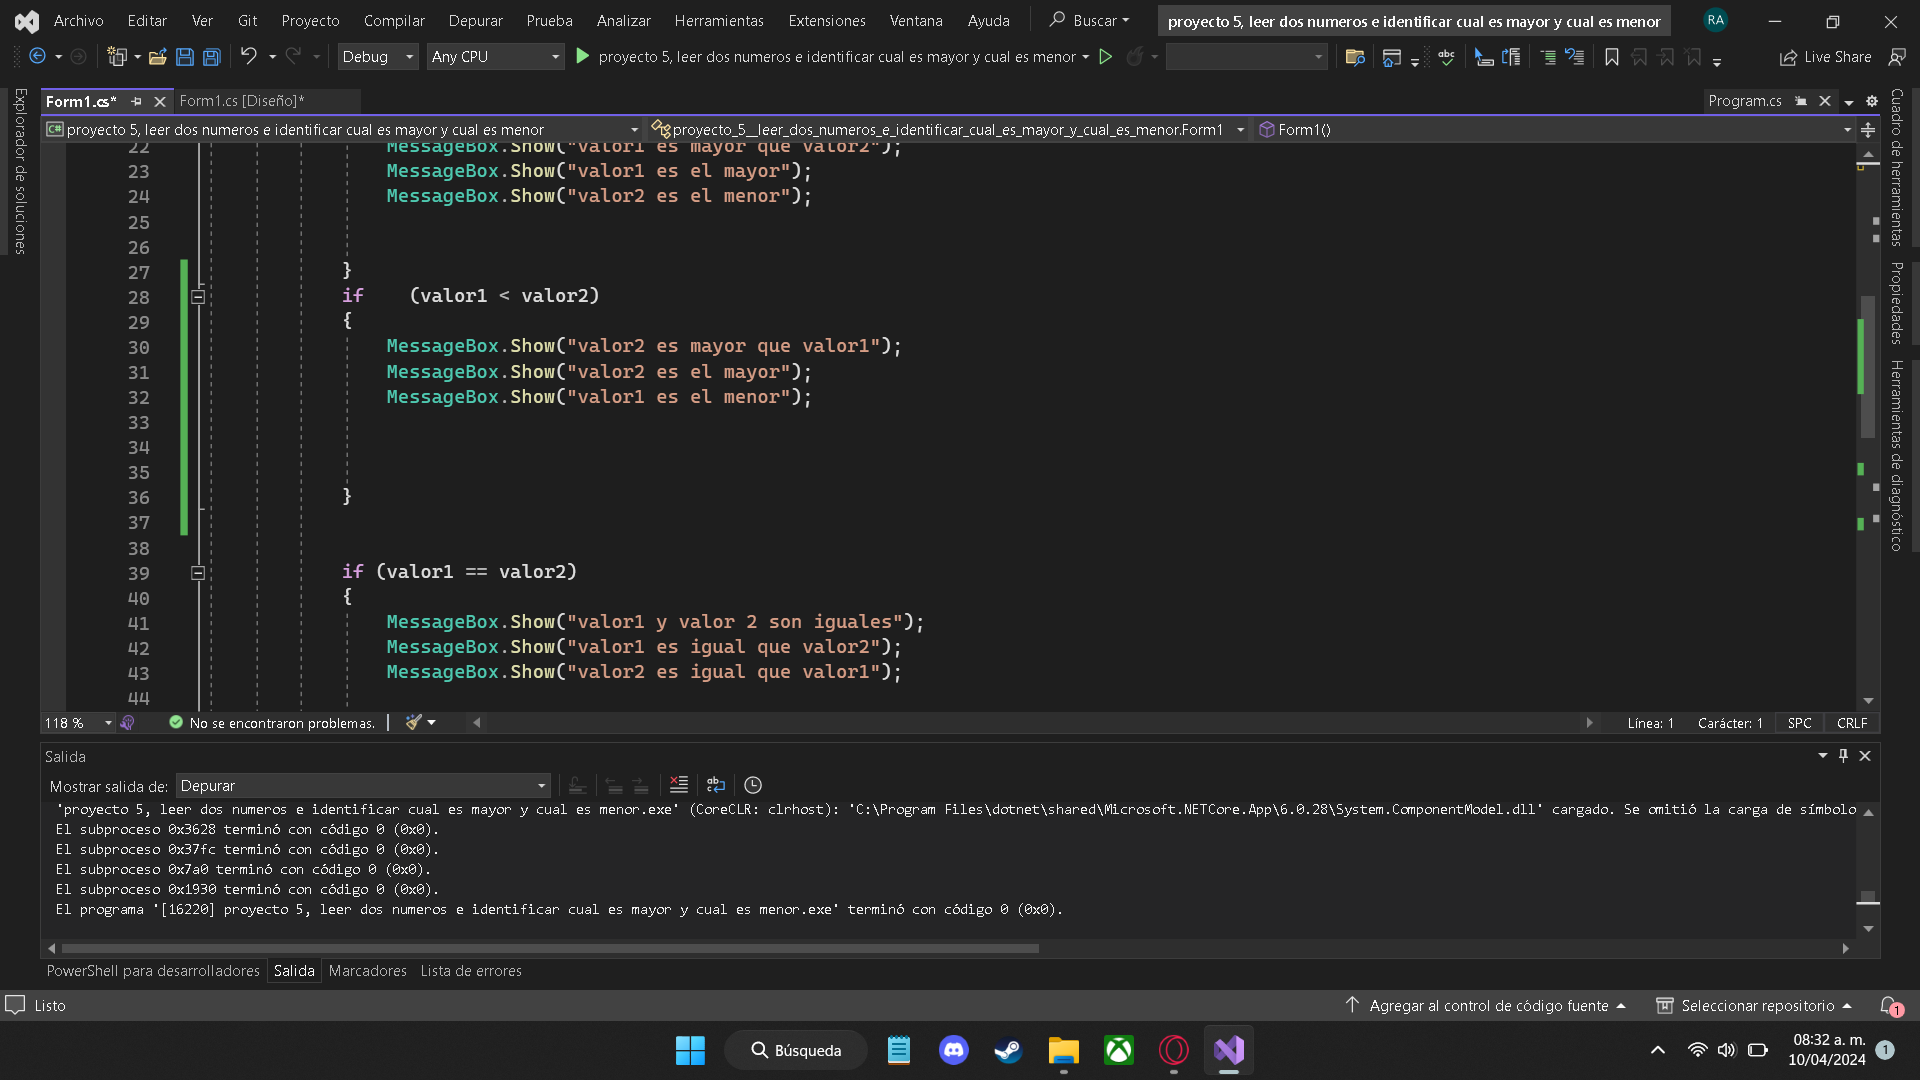The image size is (1920, 1080).
Task: Toggle pin on the Salida panel
Action: (x=1843, y=756)
